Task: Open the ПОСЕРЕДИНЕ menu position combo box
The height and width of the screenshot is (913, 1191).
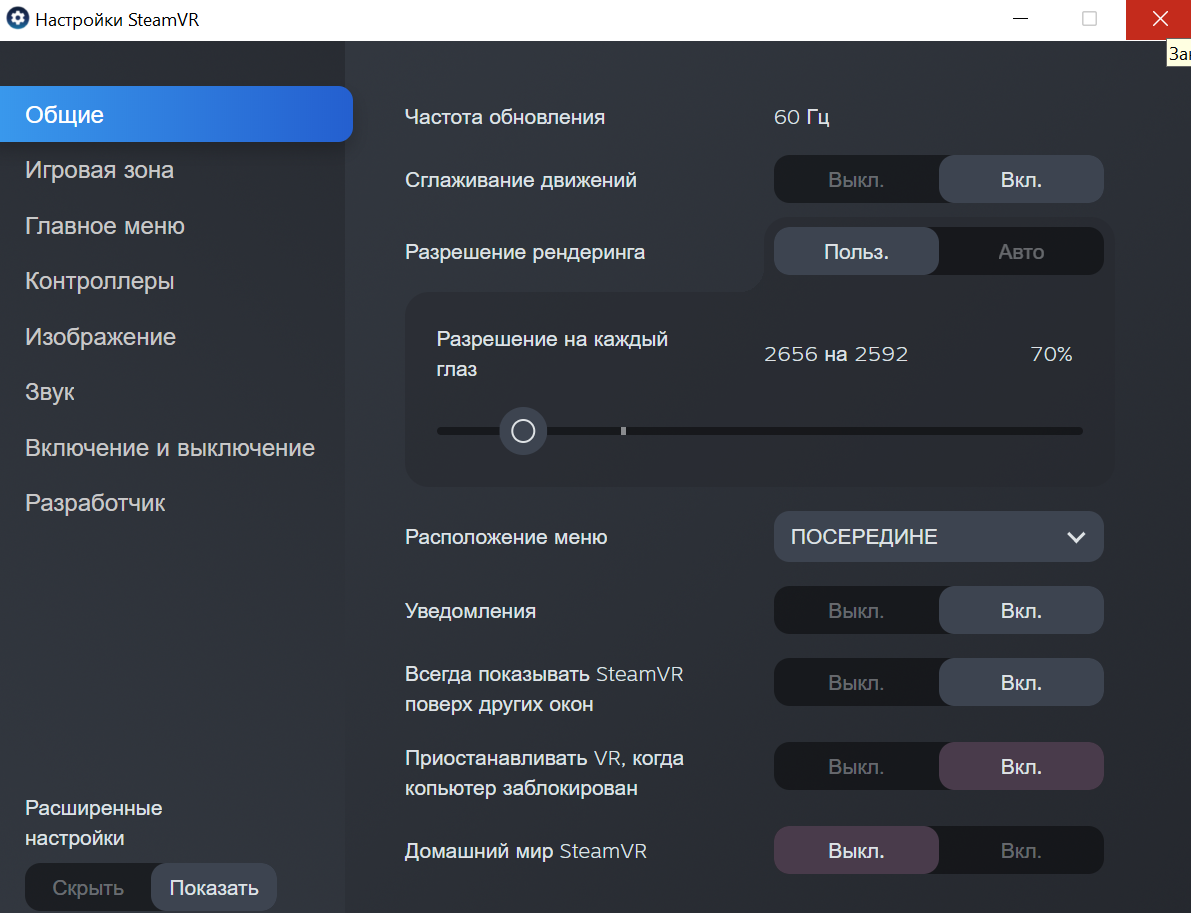Action: click(x=938, y=536)
